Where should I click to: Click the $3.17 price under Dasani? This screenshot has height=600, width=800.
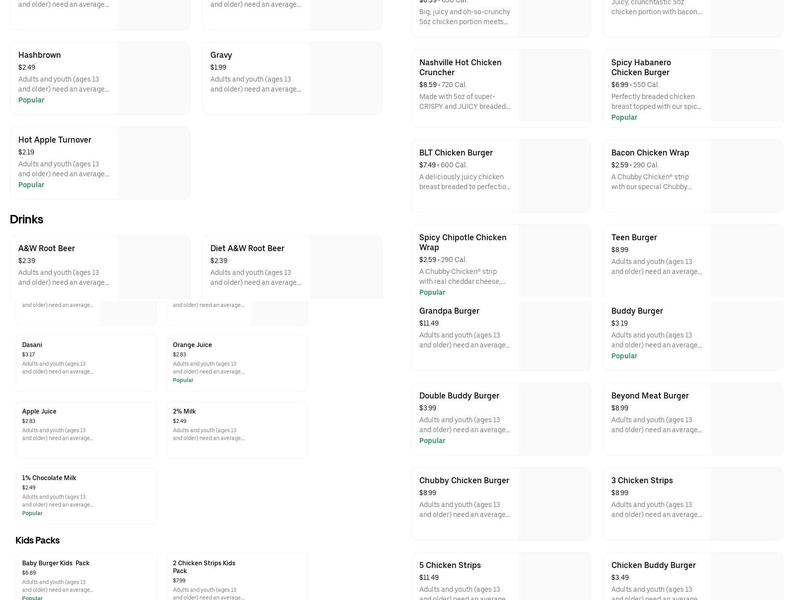[x=29, y=355]
